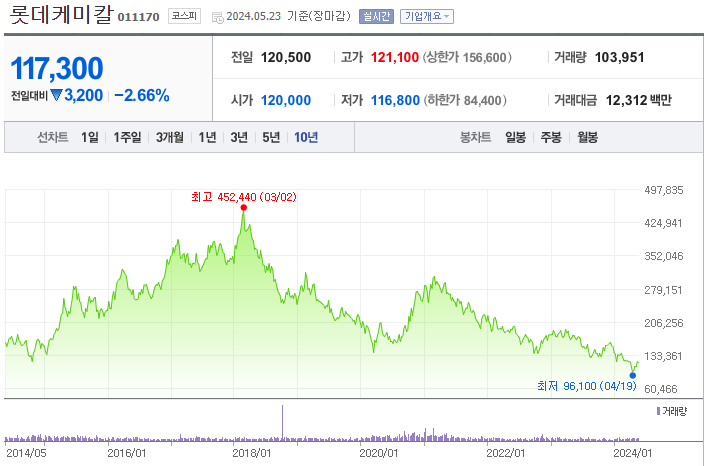Viewport: 704px width, 466px height.
Task: Click the current price 117,300
Action: [x=57, y=68]
